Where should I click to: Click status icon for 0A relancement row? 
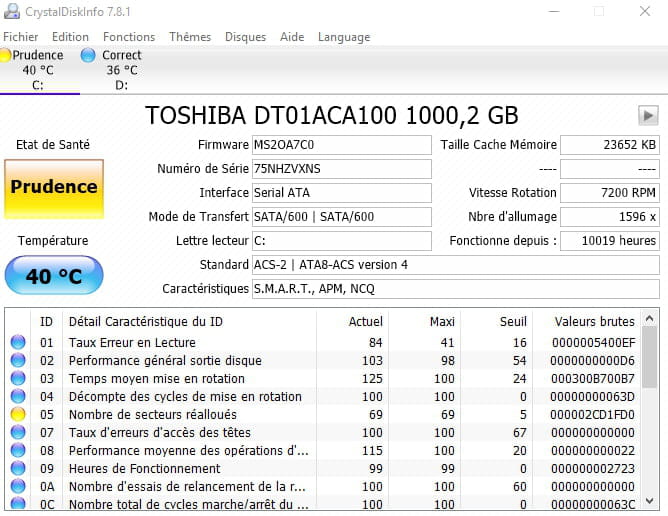click(18, 486)
